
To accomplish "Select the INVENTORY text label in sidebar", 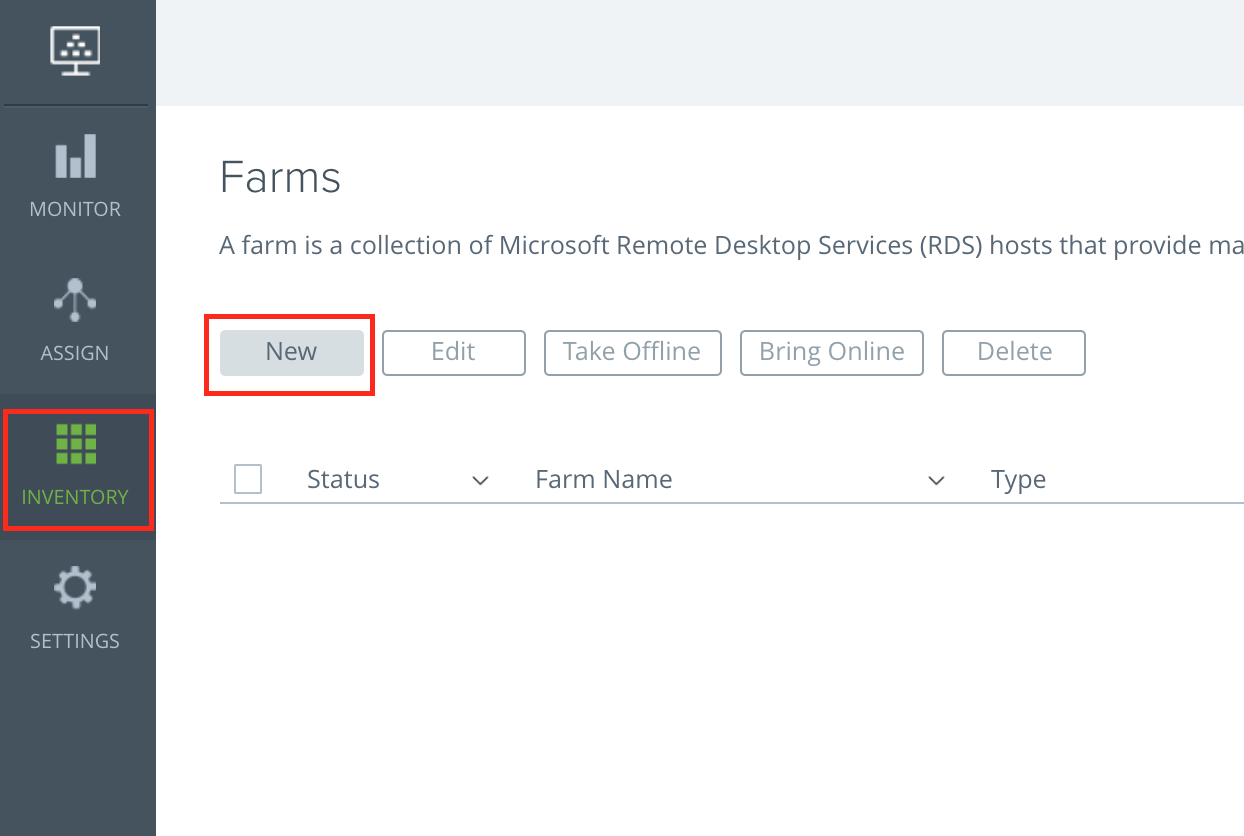I will (x=75, y=497).
